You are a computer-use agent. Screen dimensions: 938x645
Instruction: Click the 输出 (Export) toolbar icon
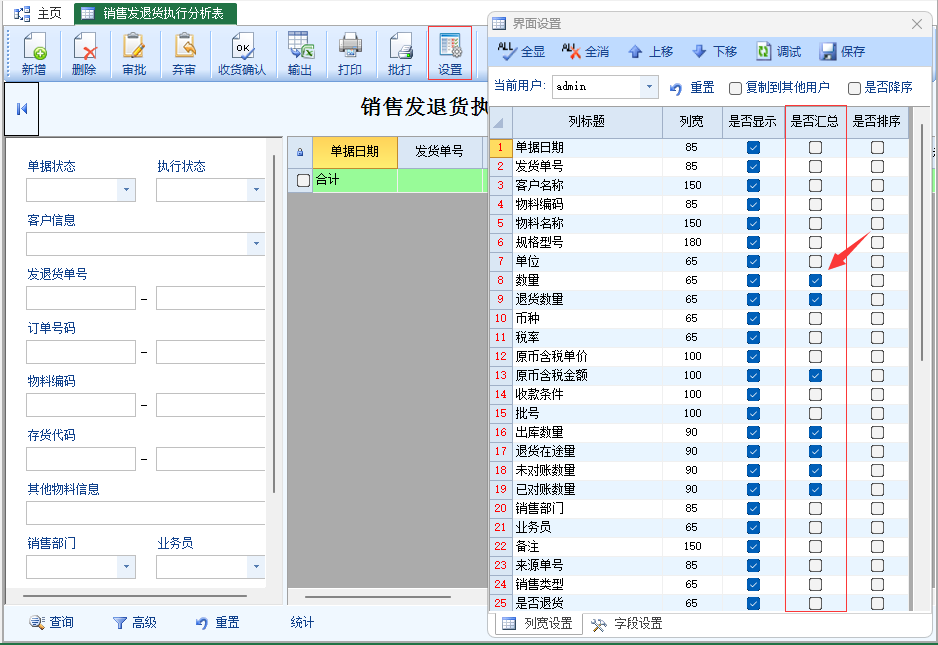300,54
